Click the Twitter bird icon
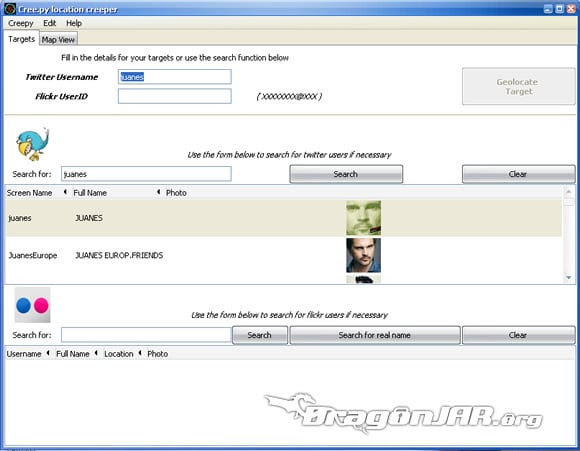This screenshot has width=580, height=451. [x=33, y=144]
